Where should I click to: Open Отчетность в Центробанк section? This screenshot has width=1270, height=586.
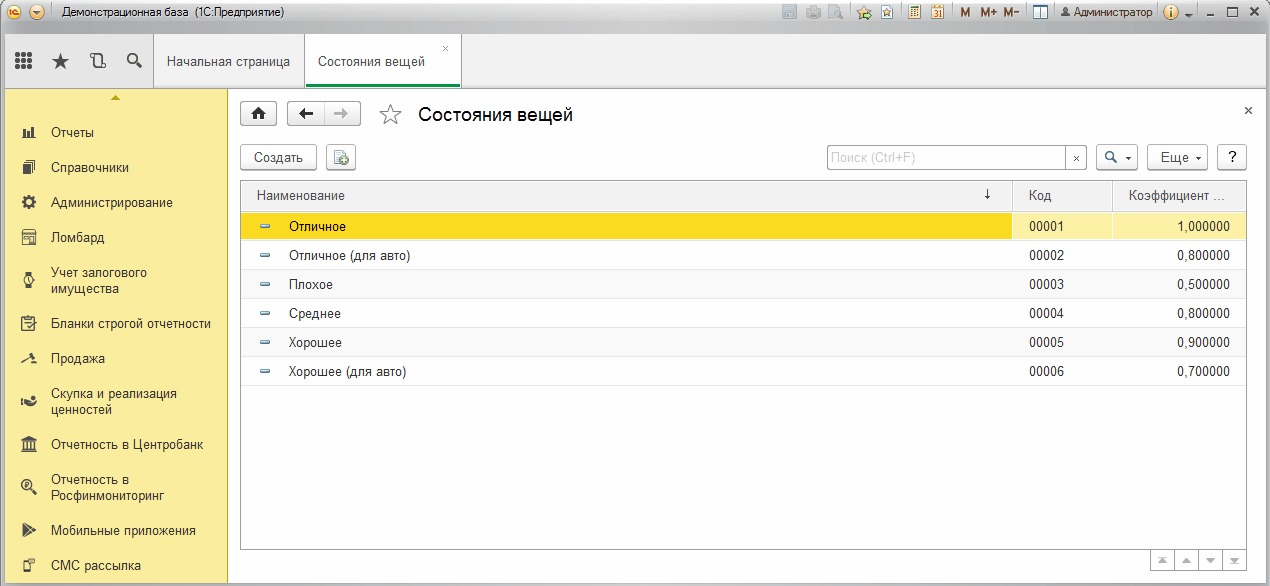click(116, 444)
